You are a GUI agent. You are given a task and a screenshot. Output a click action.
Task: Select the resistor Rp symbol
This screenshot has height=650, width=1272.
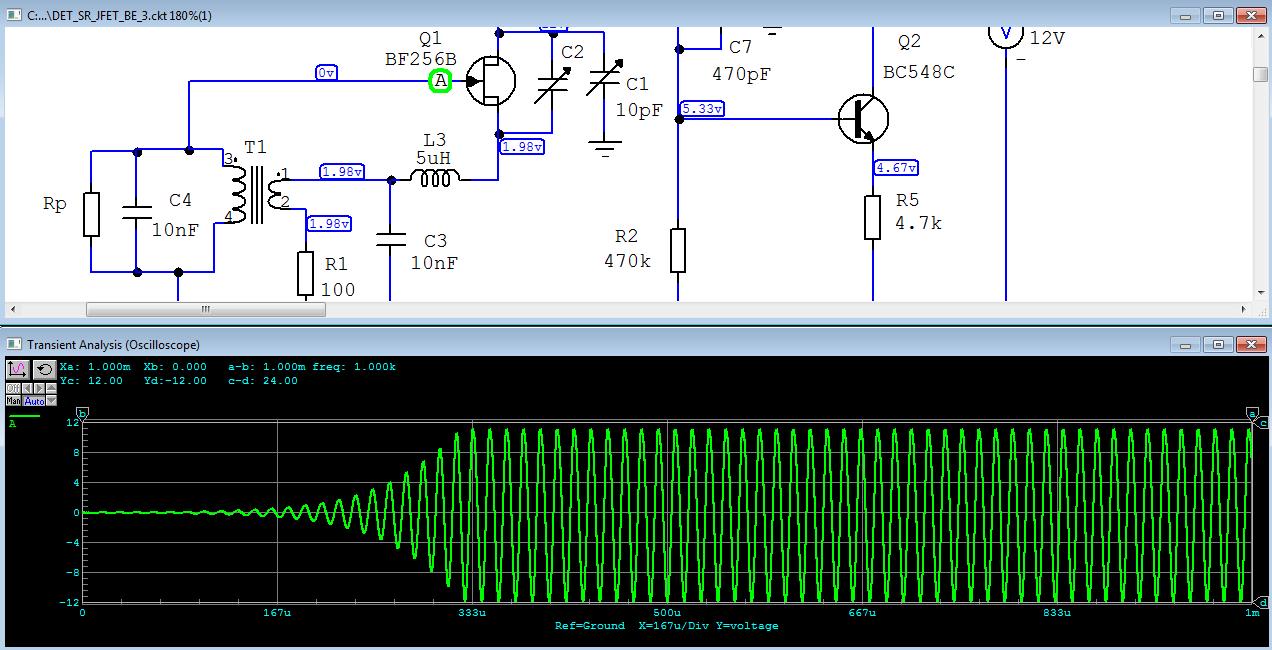coord(91,214)
